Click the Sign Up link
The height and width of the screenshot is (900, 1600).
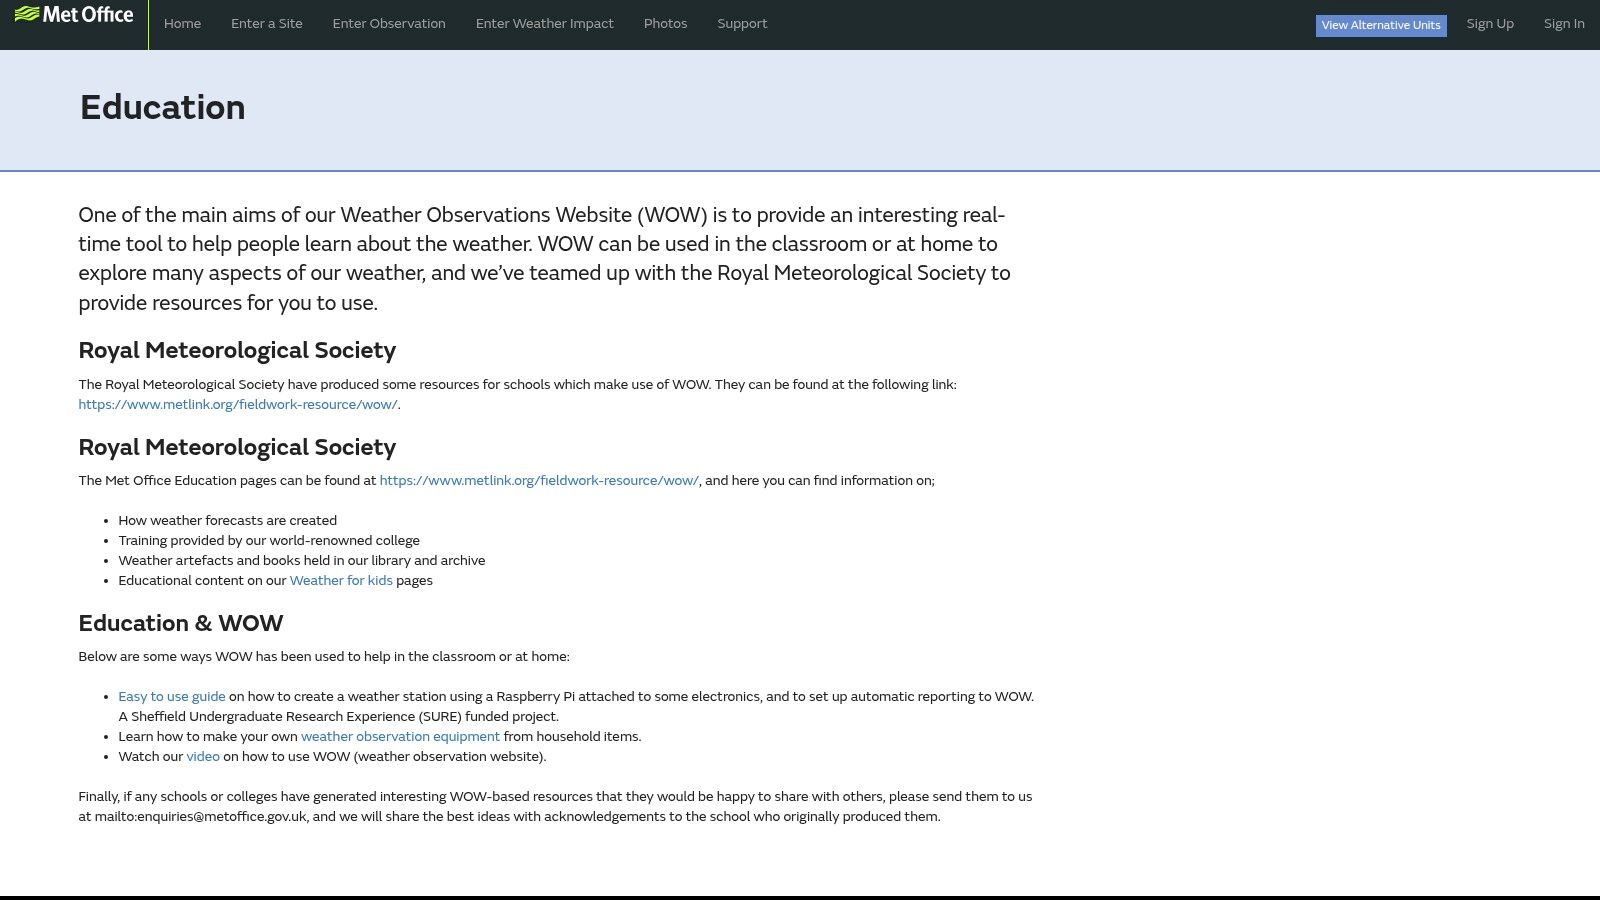tap(1489, 24)
